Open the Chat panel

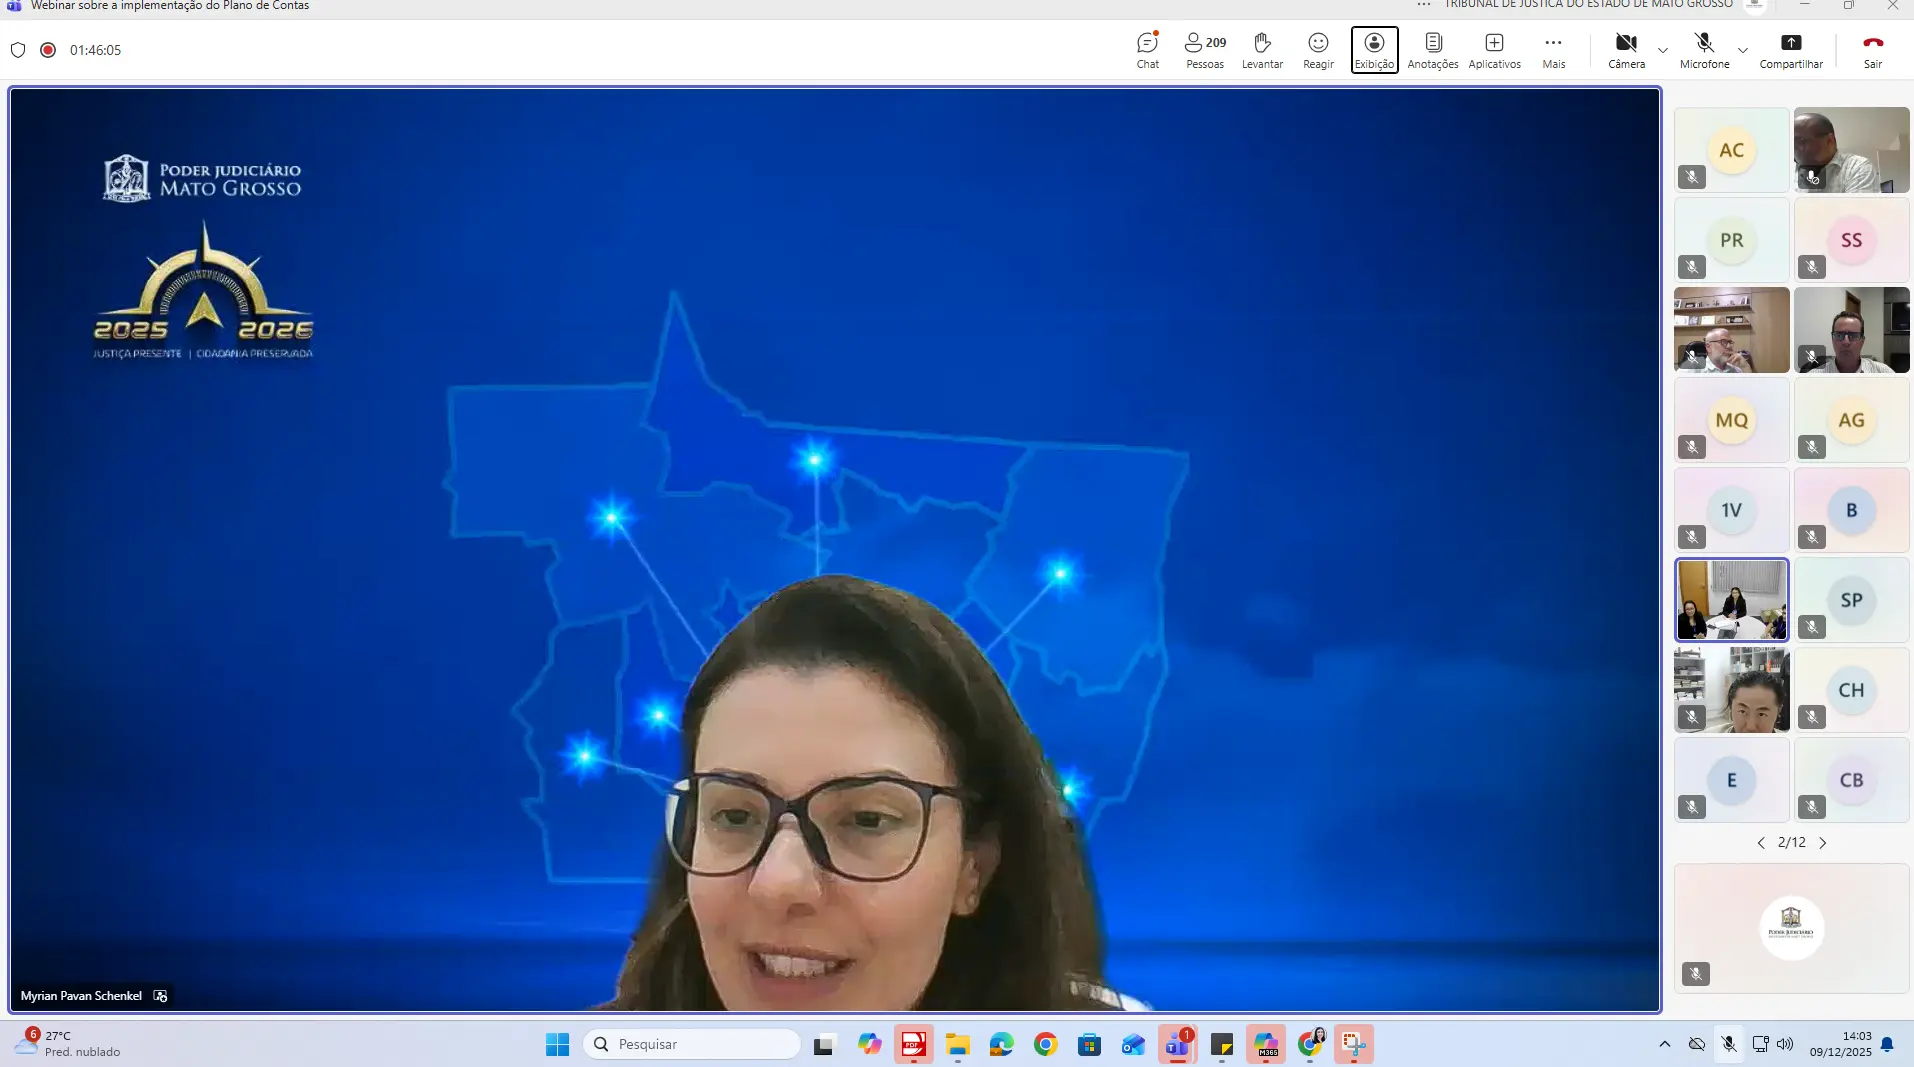[x=1147, y=49]
